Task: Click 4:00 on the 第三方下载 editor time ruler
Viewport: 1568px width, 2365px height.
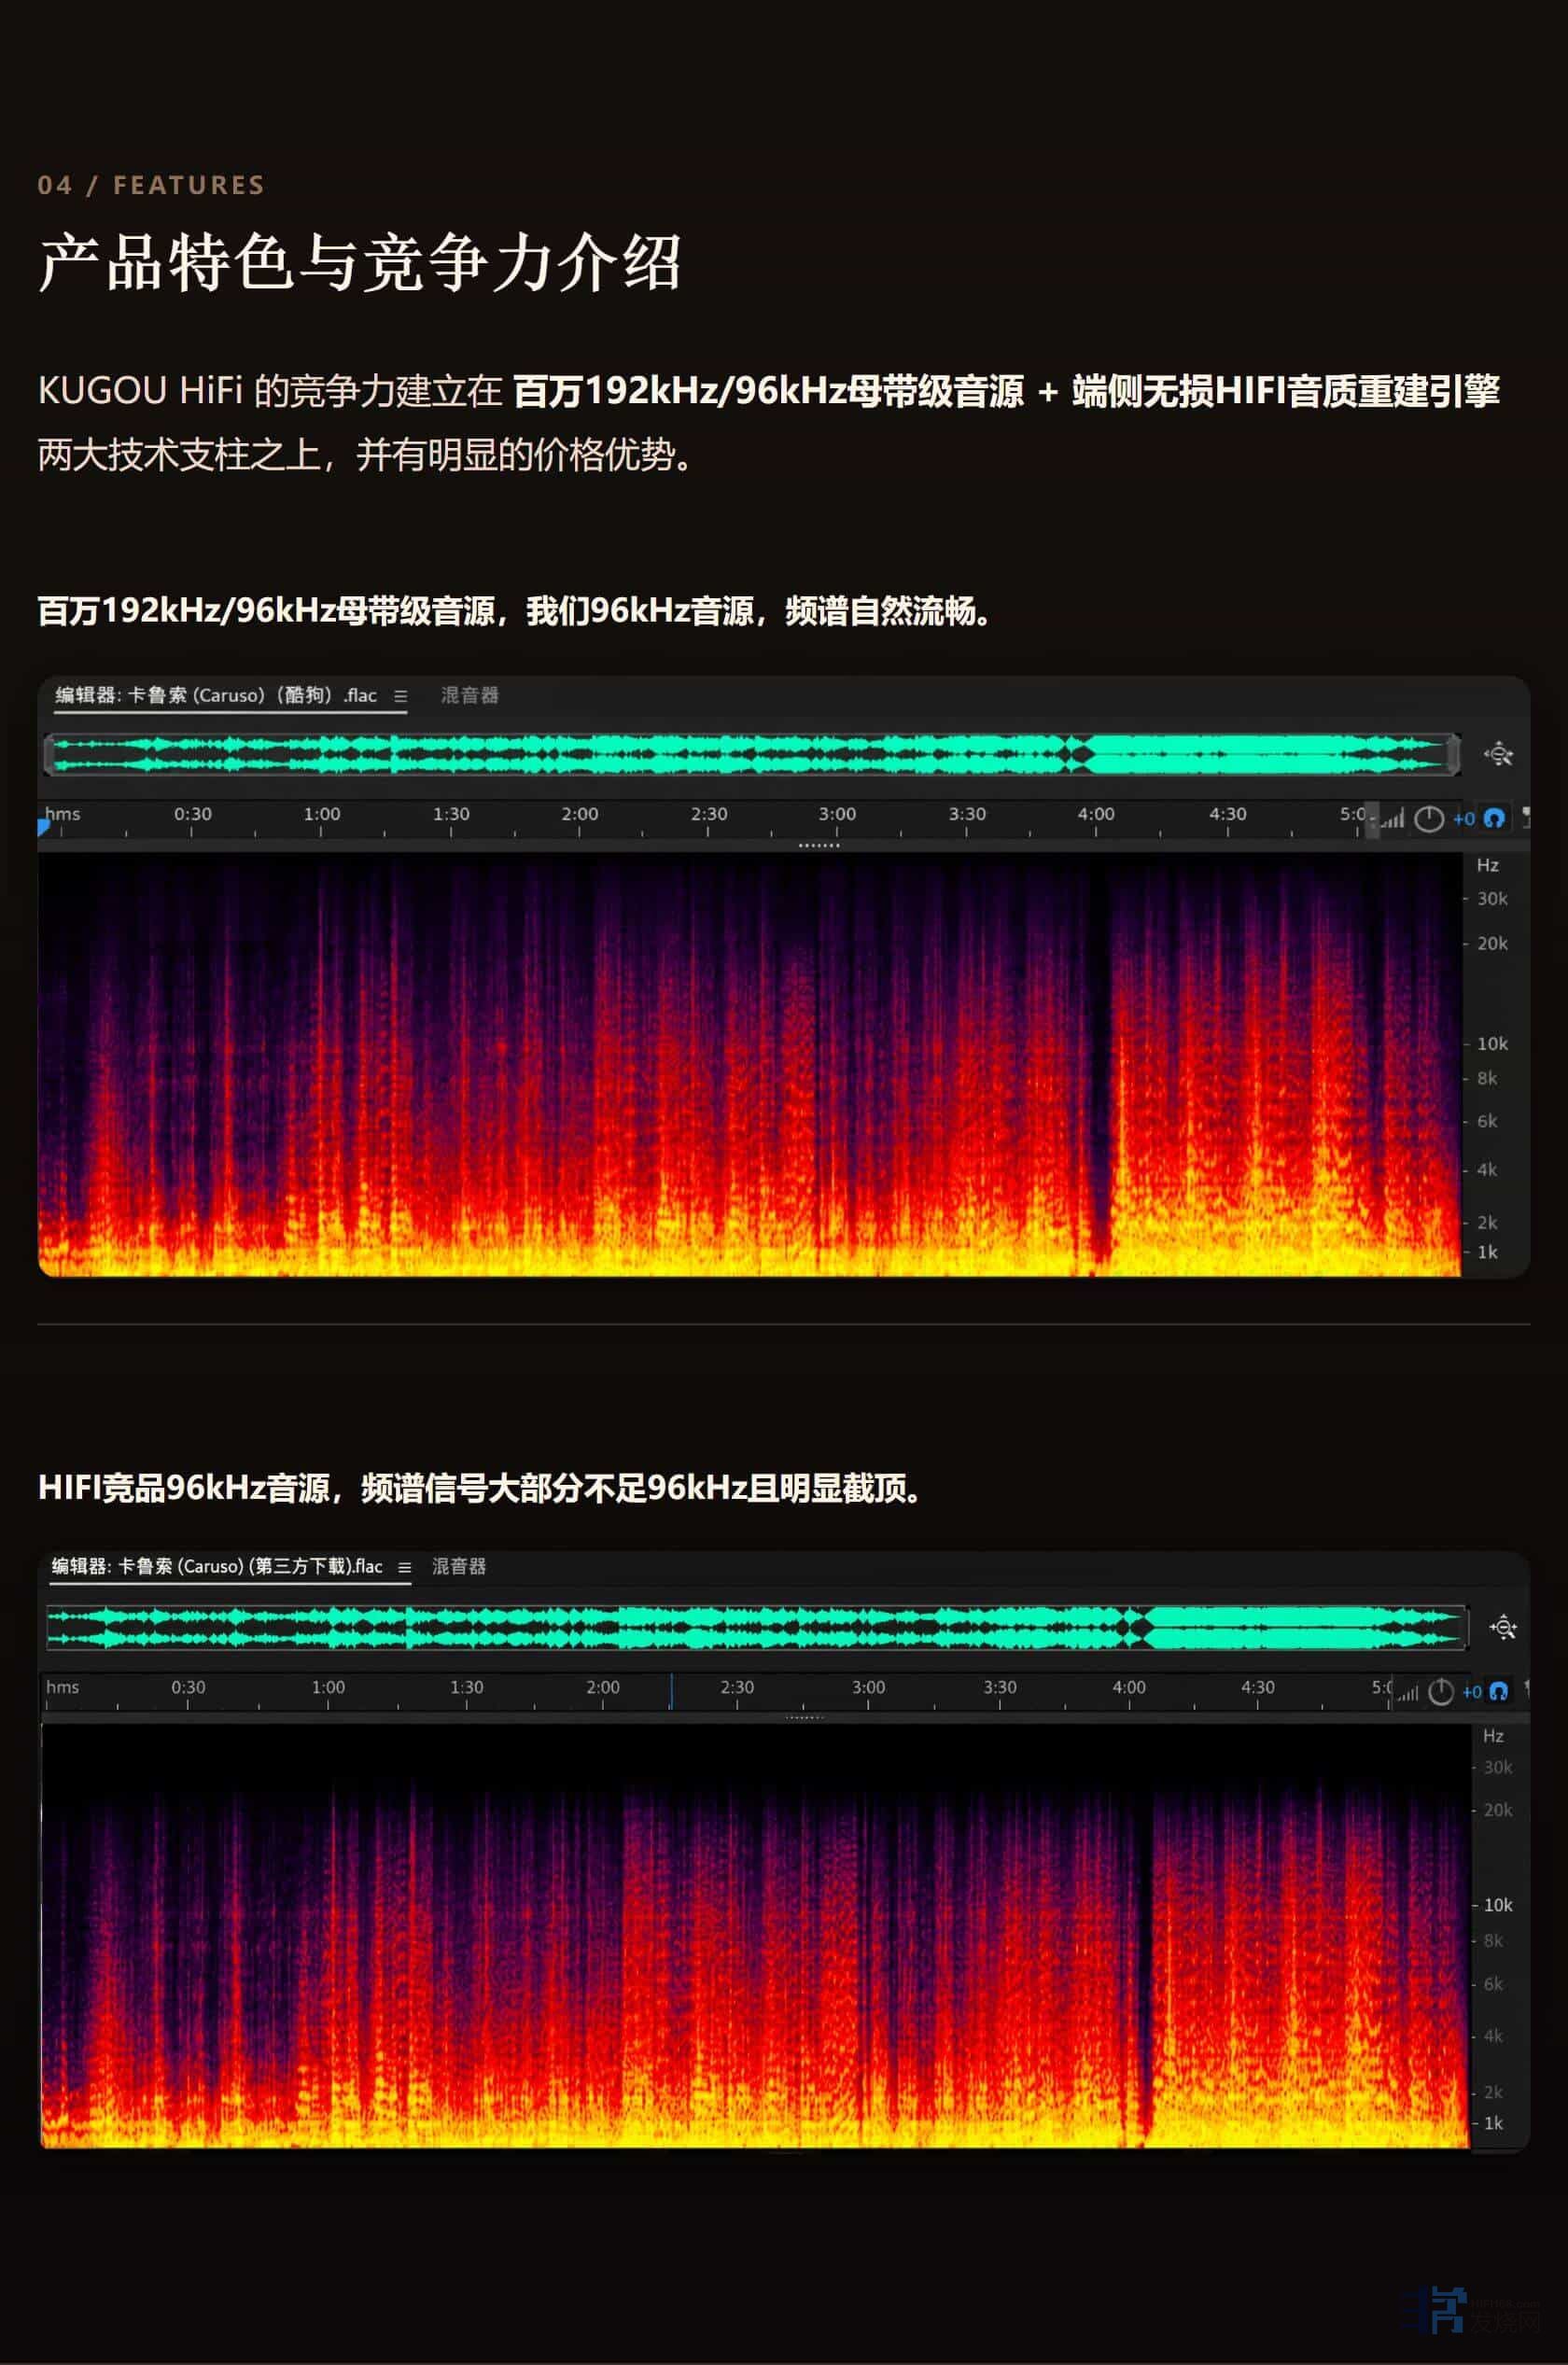Action: pos(1129,1687)
